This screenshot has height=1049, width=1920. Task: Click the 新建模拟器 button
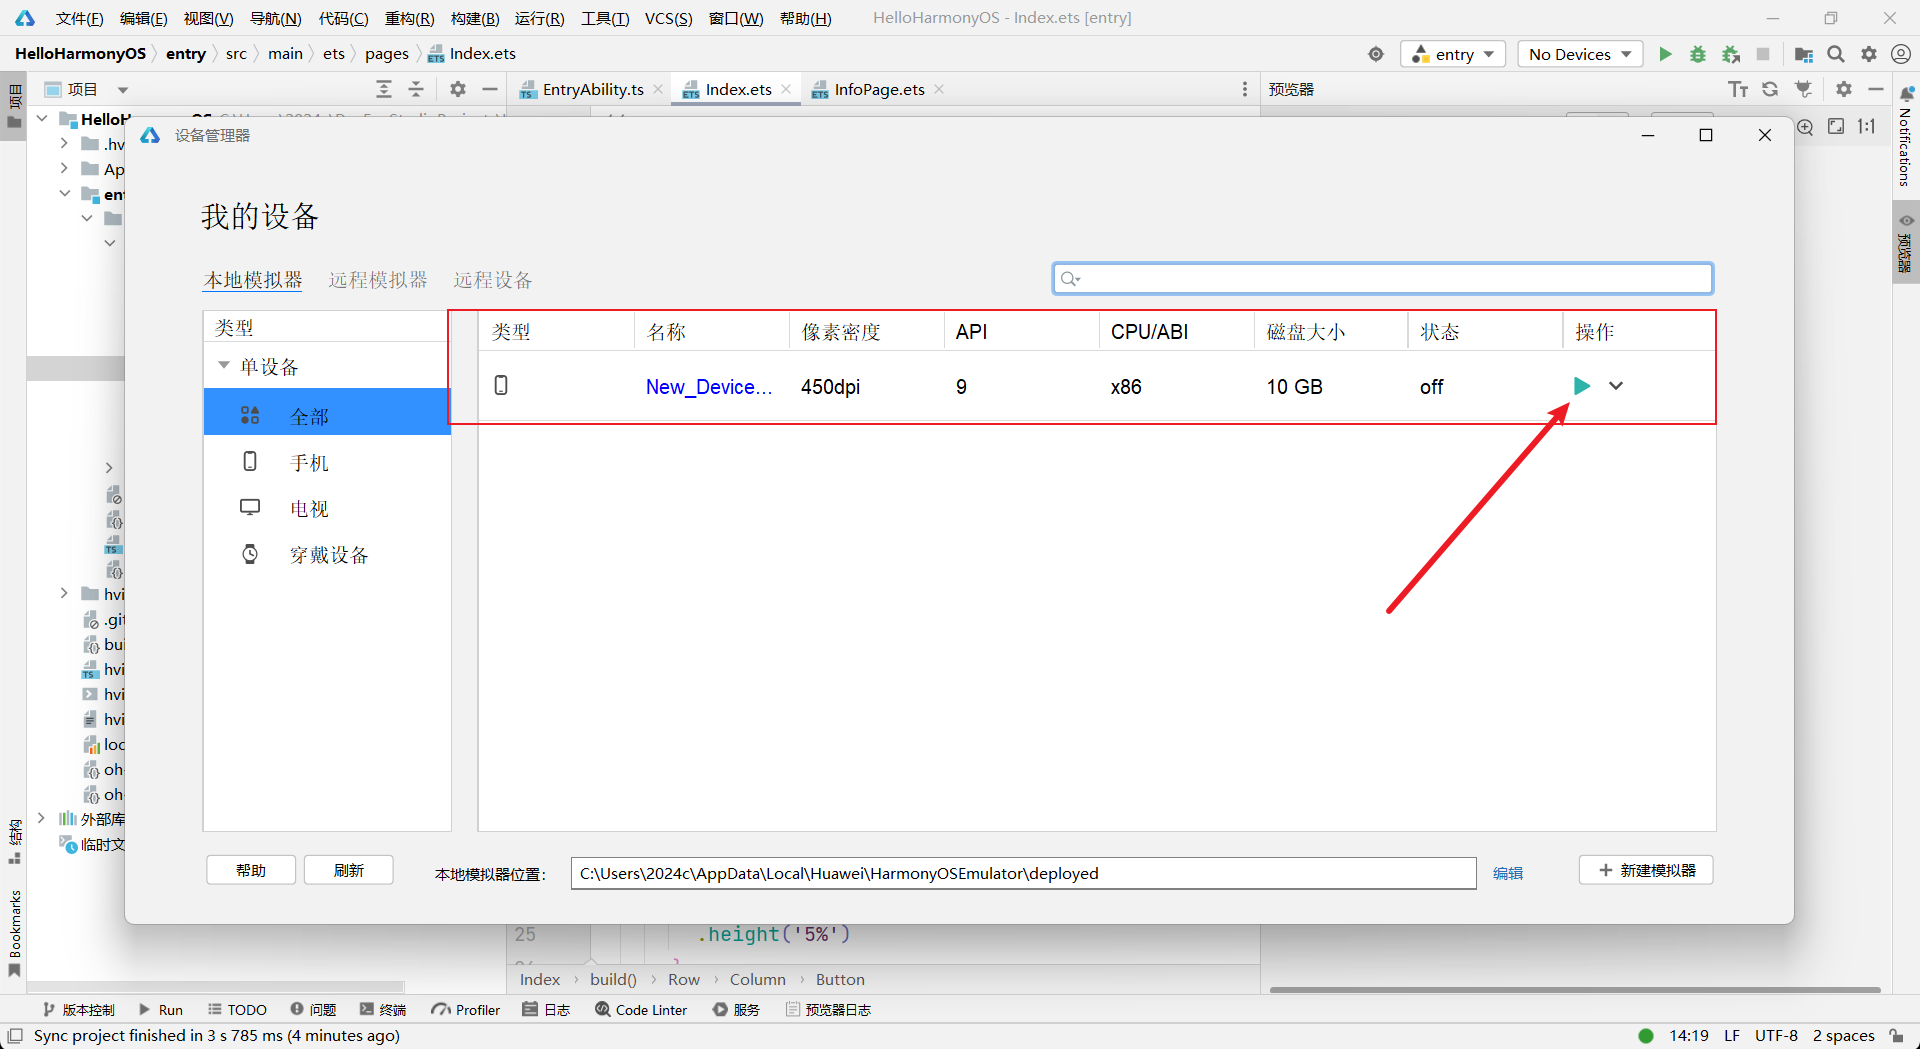click(1646, 870)
